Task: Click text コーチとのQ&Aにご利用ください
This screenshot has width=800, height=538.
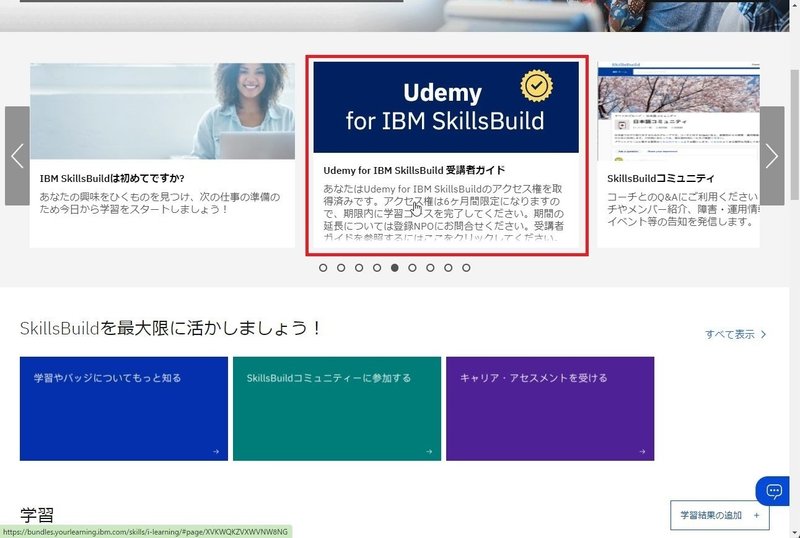Action: [683, 197]
